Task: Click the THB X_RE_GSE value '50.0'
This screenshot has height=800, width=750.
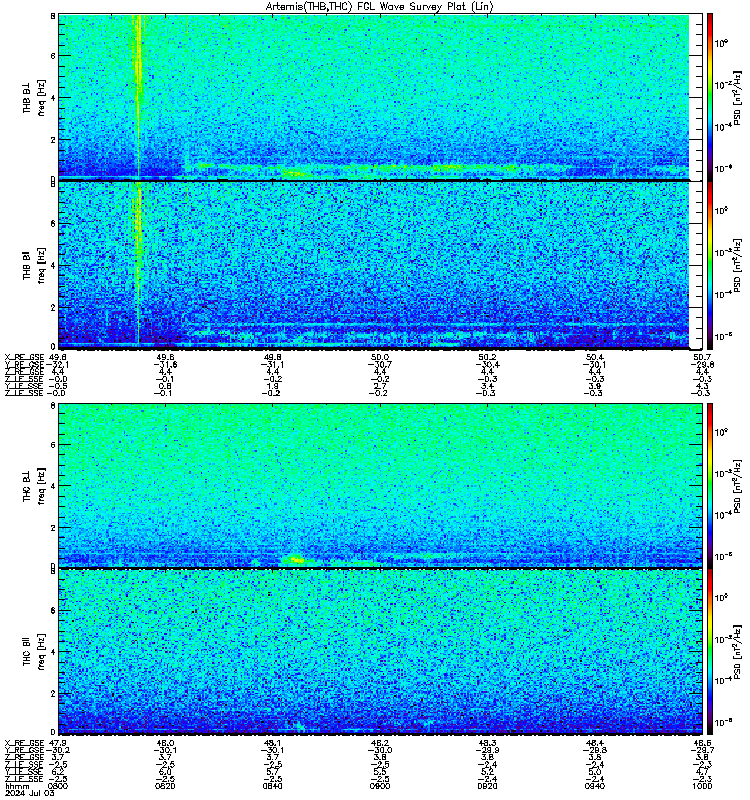Action: 380,357
